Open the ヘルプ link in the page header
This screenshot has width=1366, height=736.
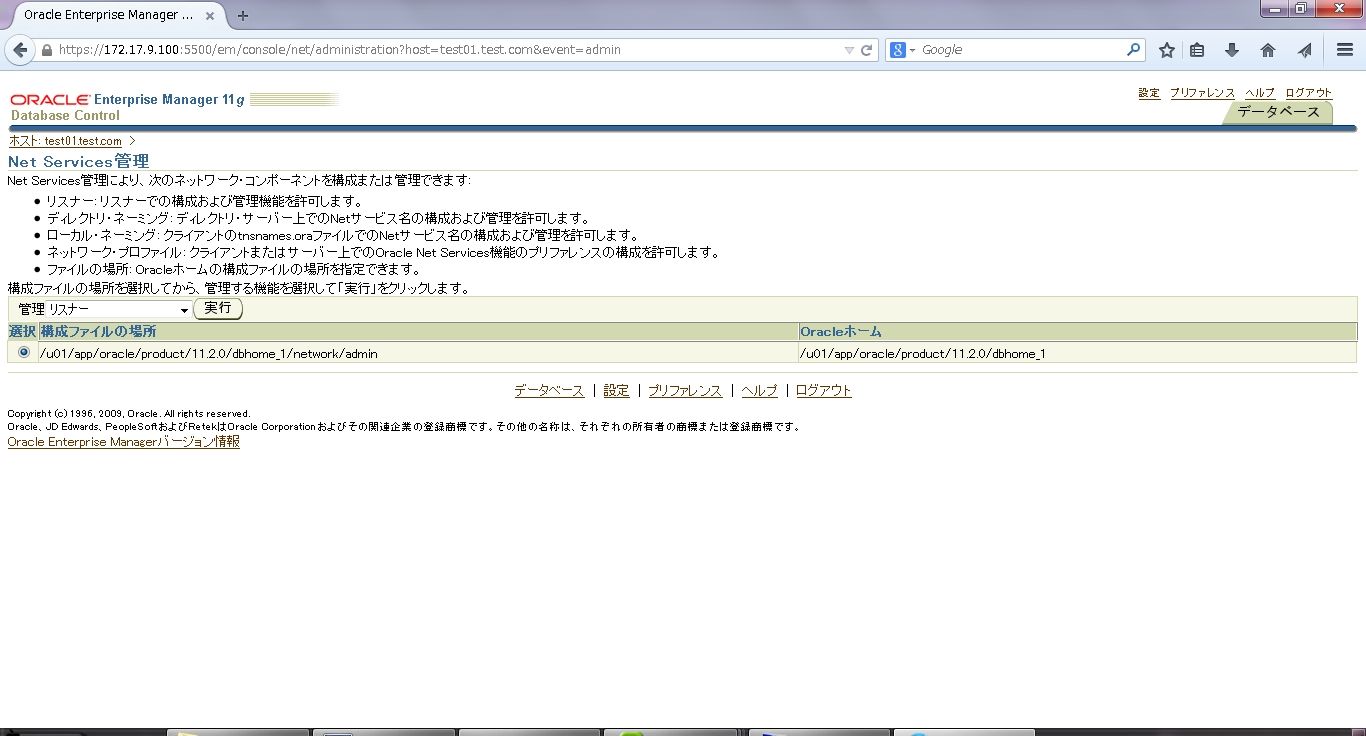(x=1260, y=93)
